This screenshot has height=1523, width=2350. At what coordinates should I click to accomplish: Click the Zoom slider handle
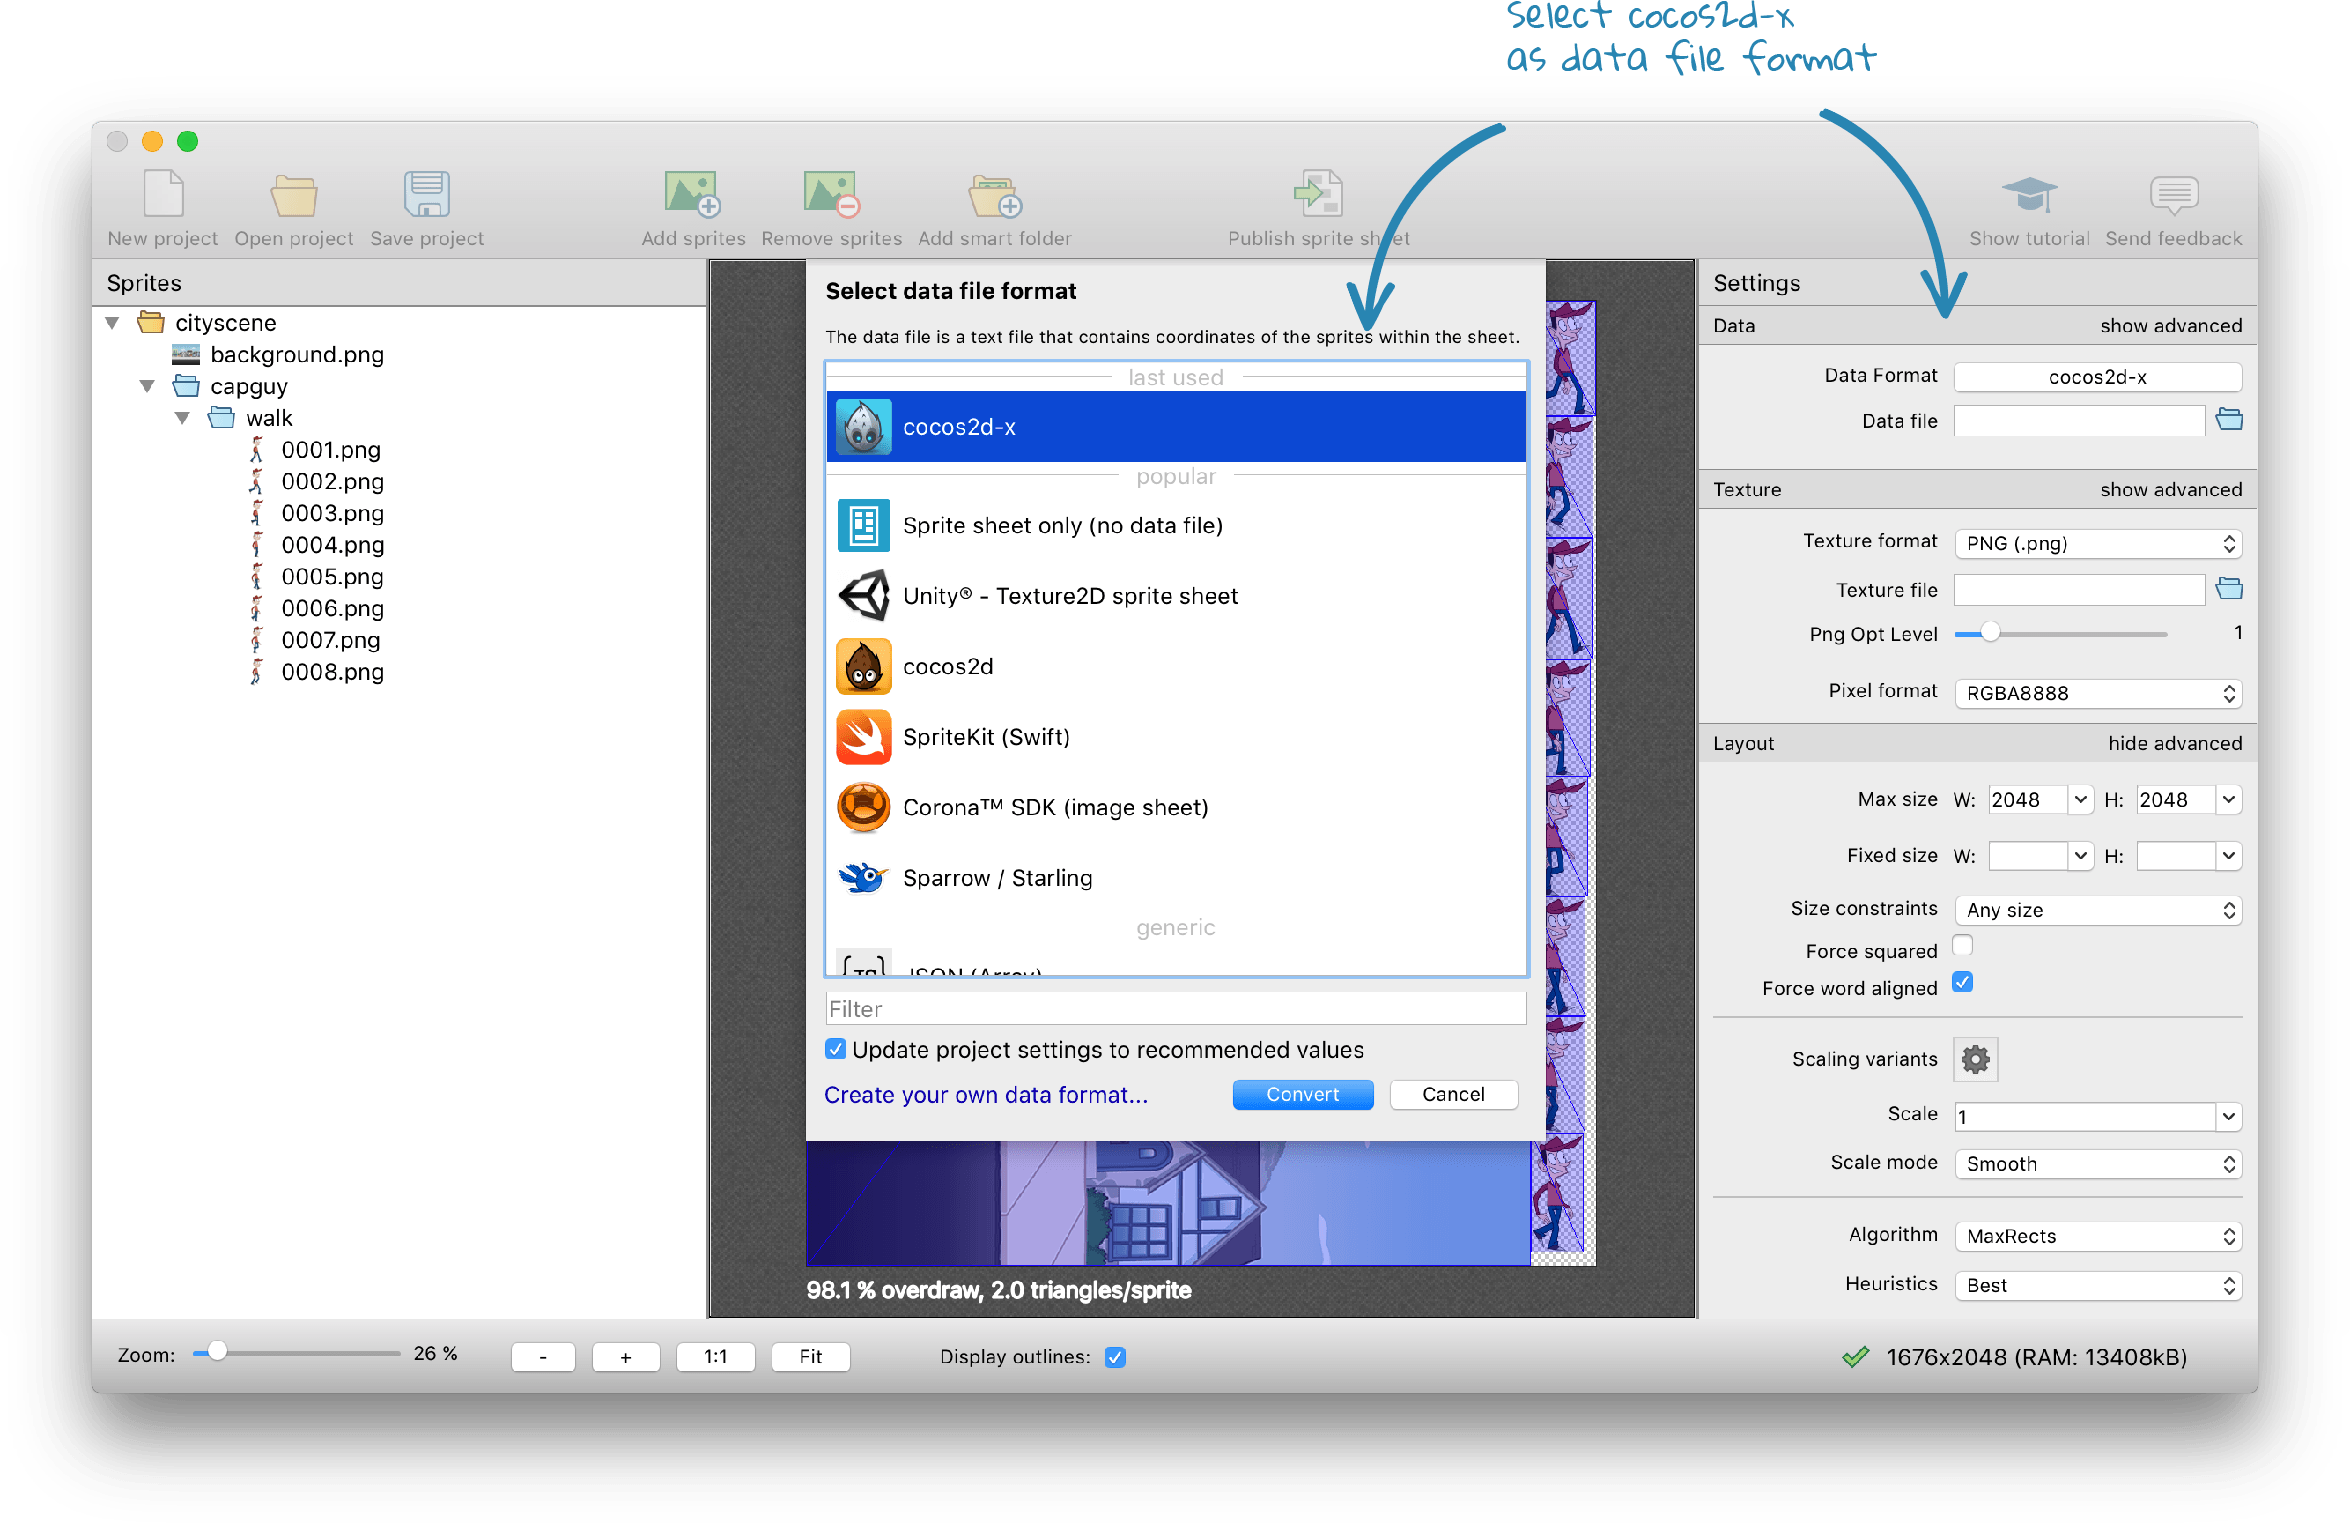pyautogui.click(x=216, y=1352)
